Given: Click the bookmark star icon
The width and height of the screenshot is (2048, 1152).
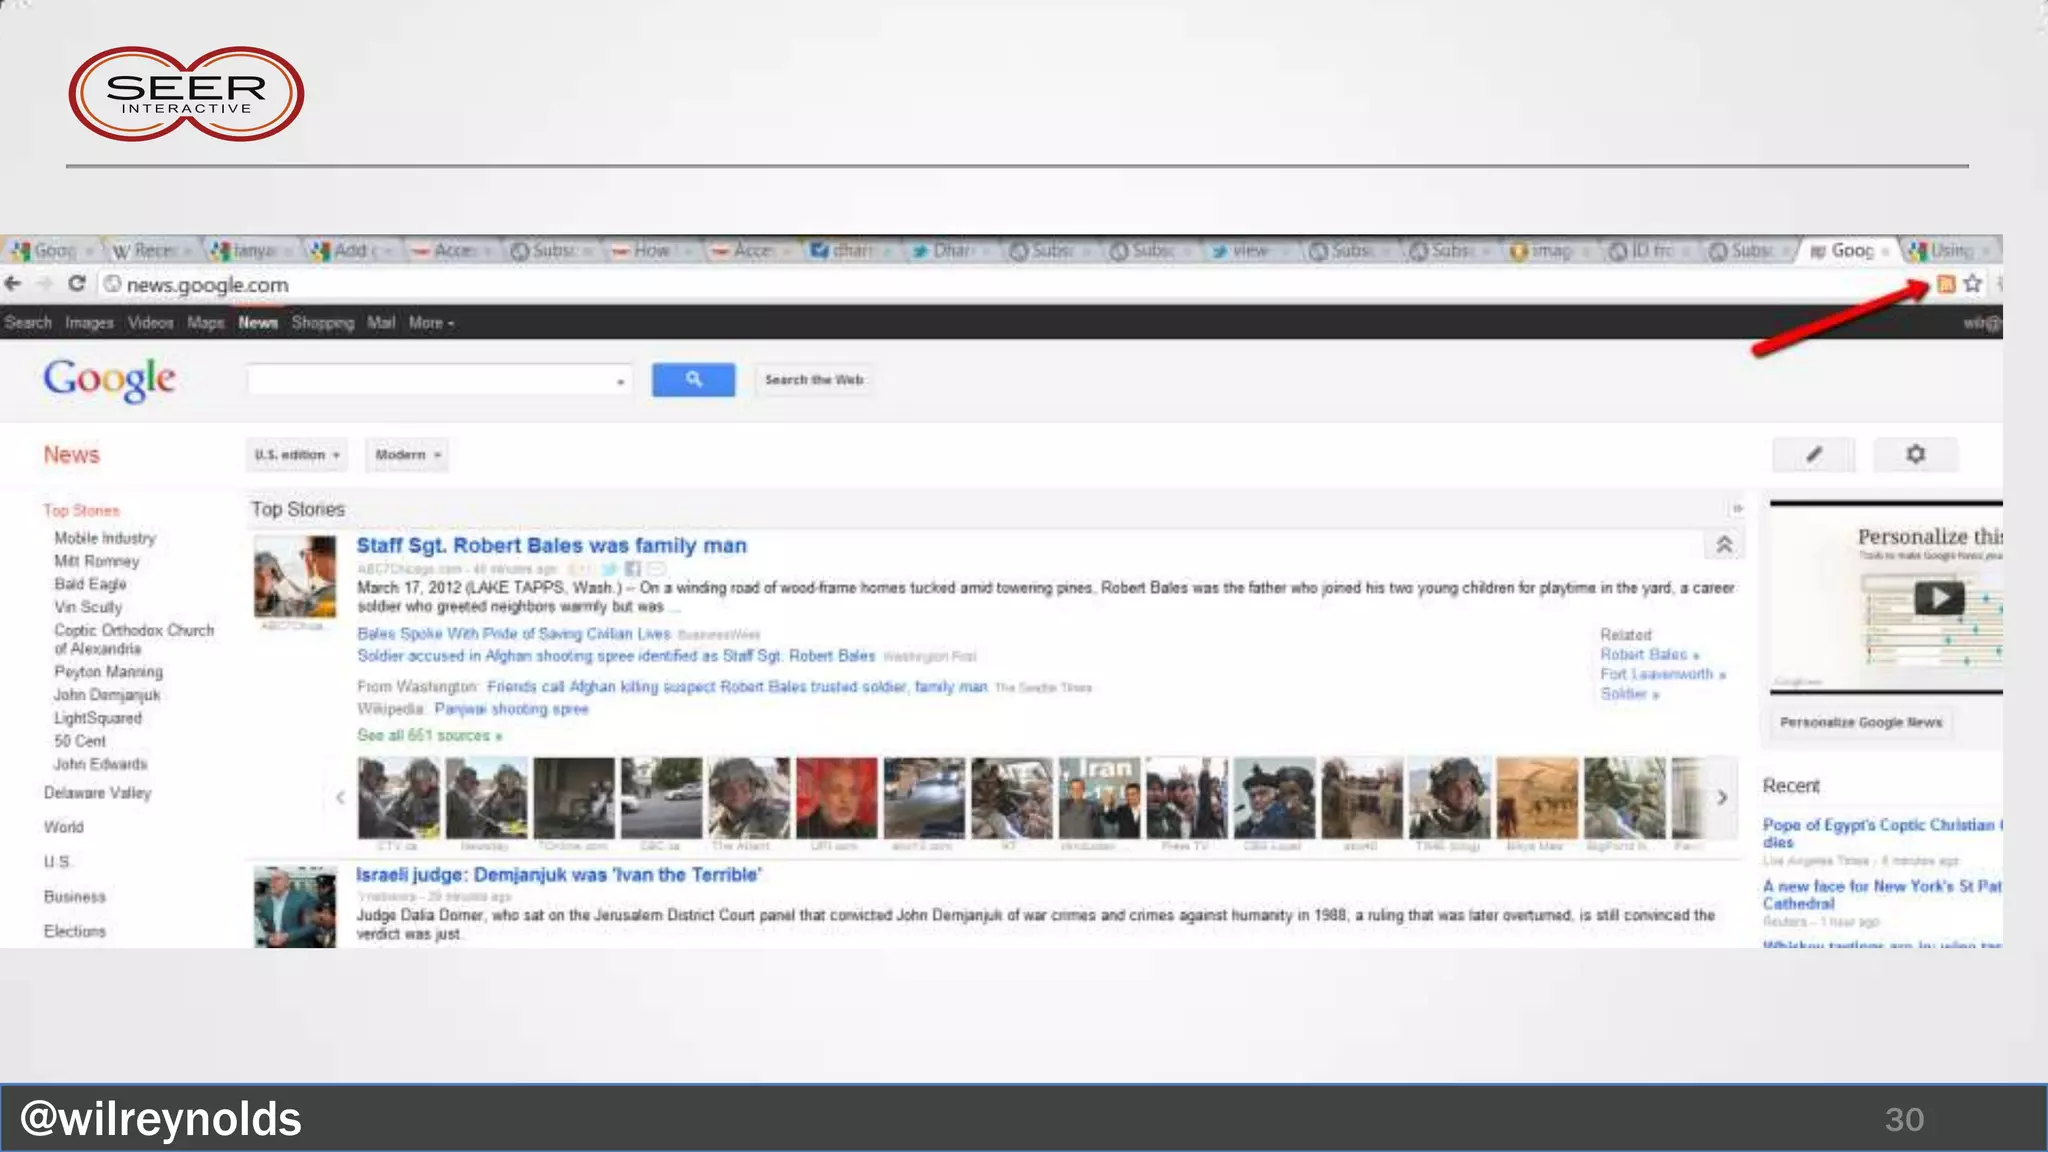Looking at the screenshot, I should point(1972,284).
